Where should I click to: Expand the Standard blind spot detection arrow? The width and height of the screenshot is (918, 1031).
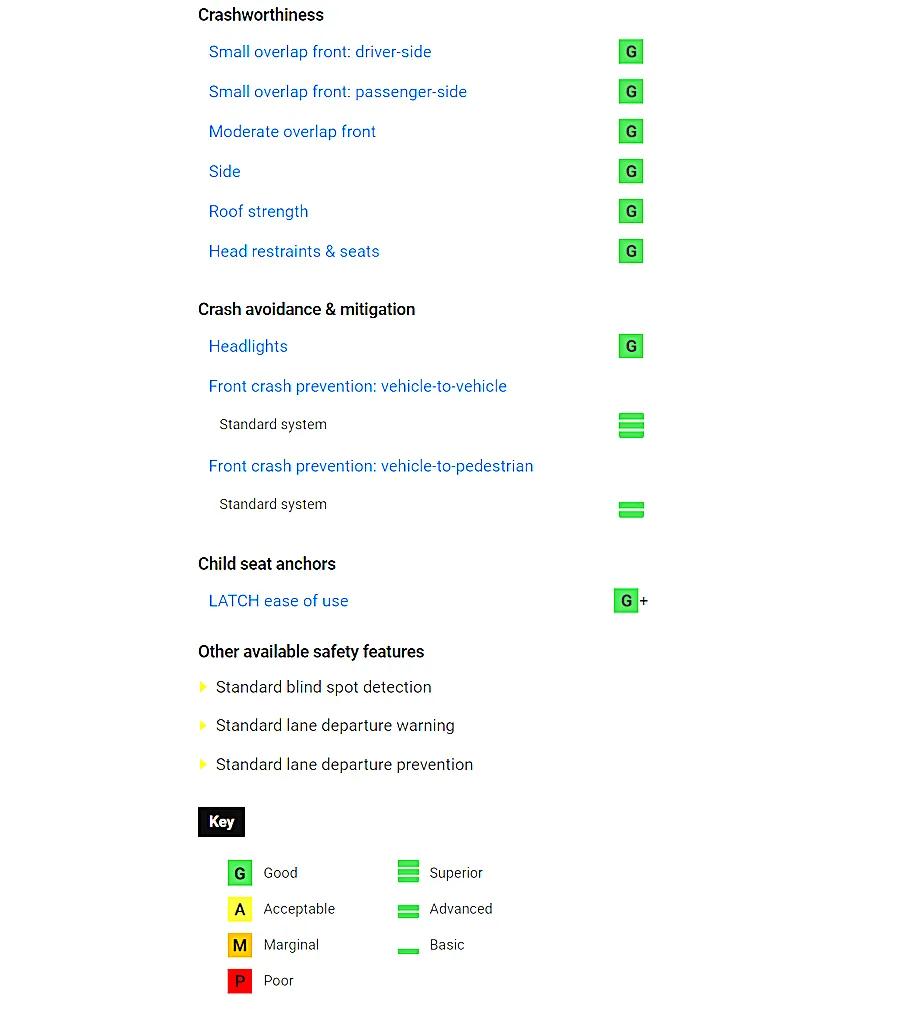click(x=203, y=687)
